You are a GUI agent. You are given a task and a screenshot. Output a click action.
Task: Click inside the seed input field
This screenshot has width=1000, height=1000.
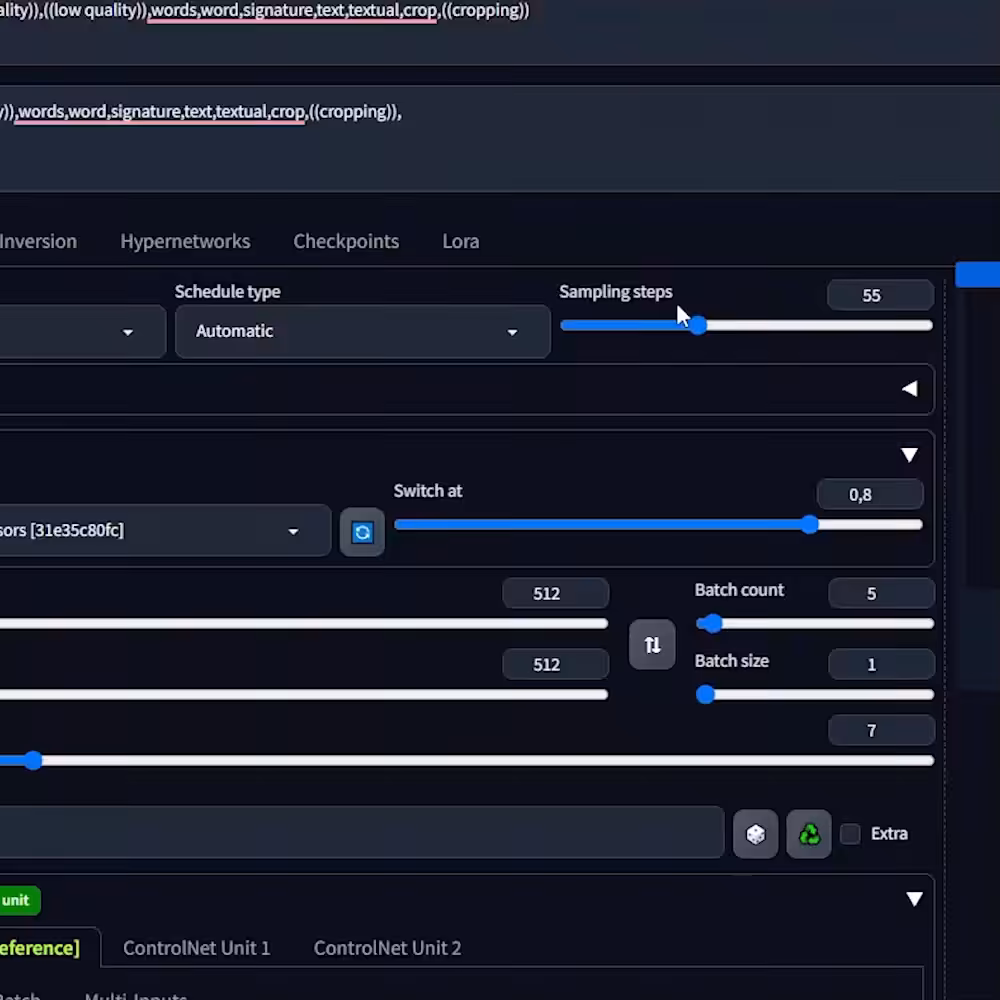point(362,832)
